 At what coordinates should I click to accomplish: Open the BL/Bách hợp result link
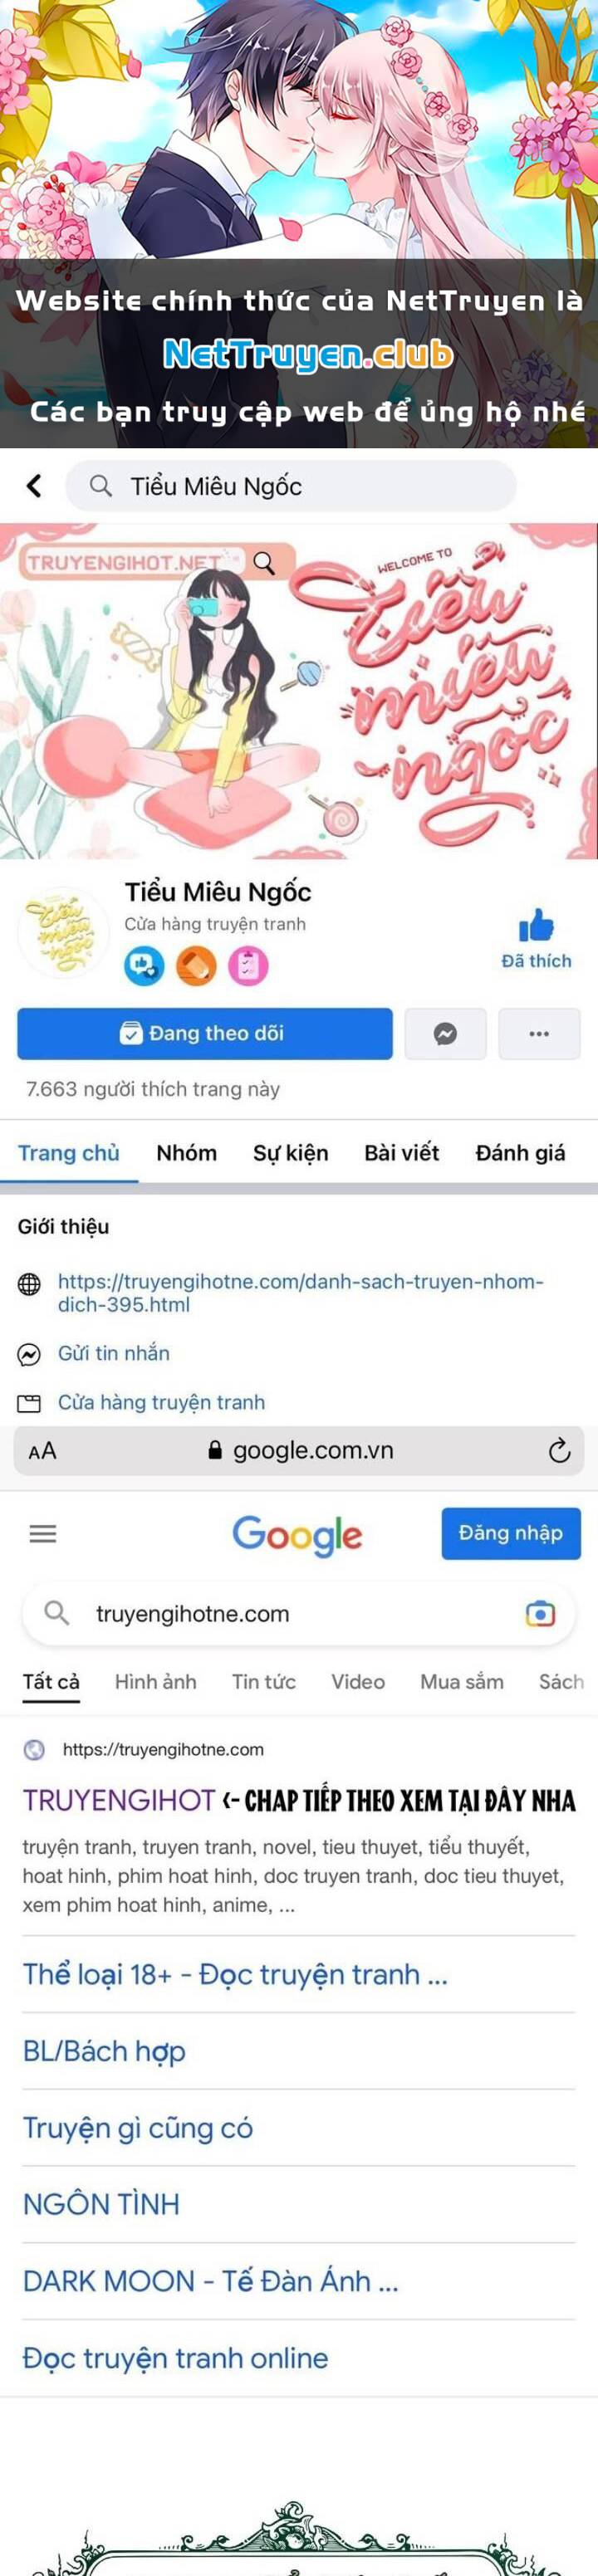pos(104,2052)
